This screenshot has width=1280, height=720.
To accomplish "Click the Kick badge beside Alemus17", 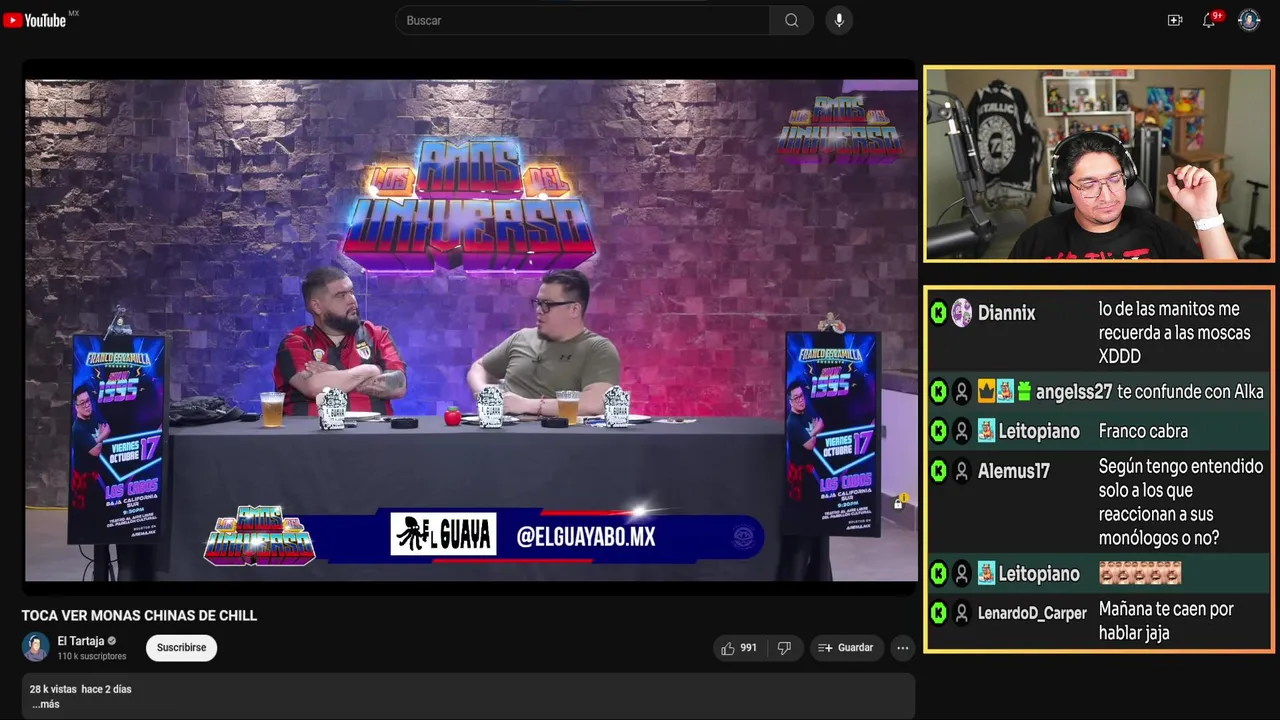I will pos(938,470).
